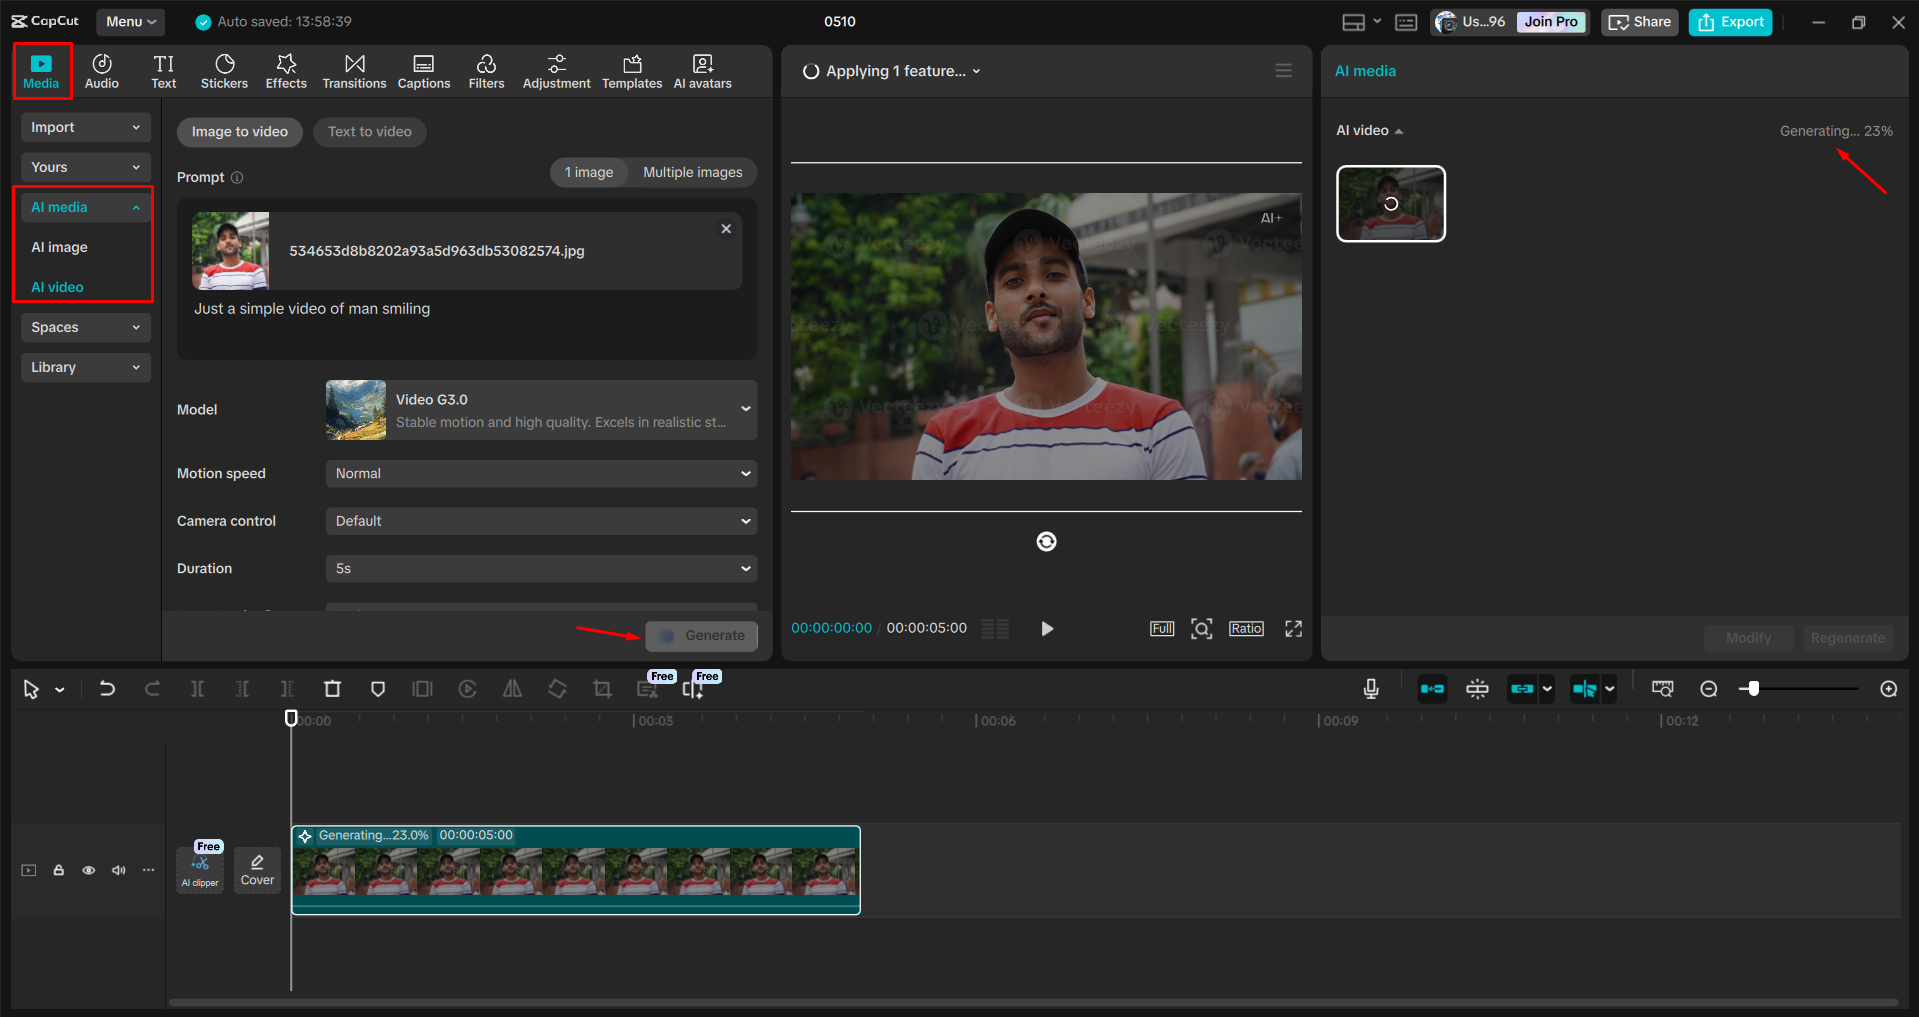Open the Transitions panel
The height and width of the screenshot is (1017, 1919).
tap(354, 70)
